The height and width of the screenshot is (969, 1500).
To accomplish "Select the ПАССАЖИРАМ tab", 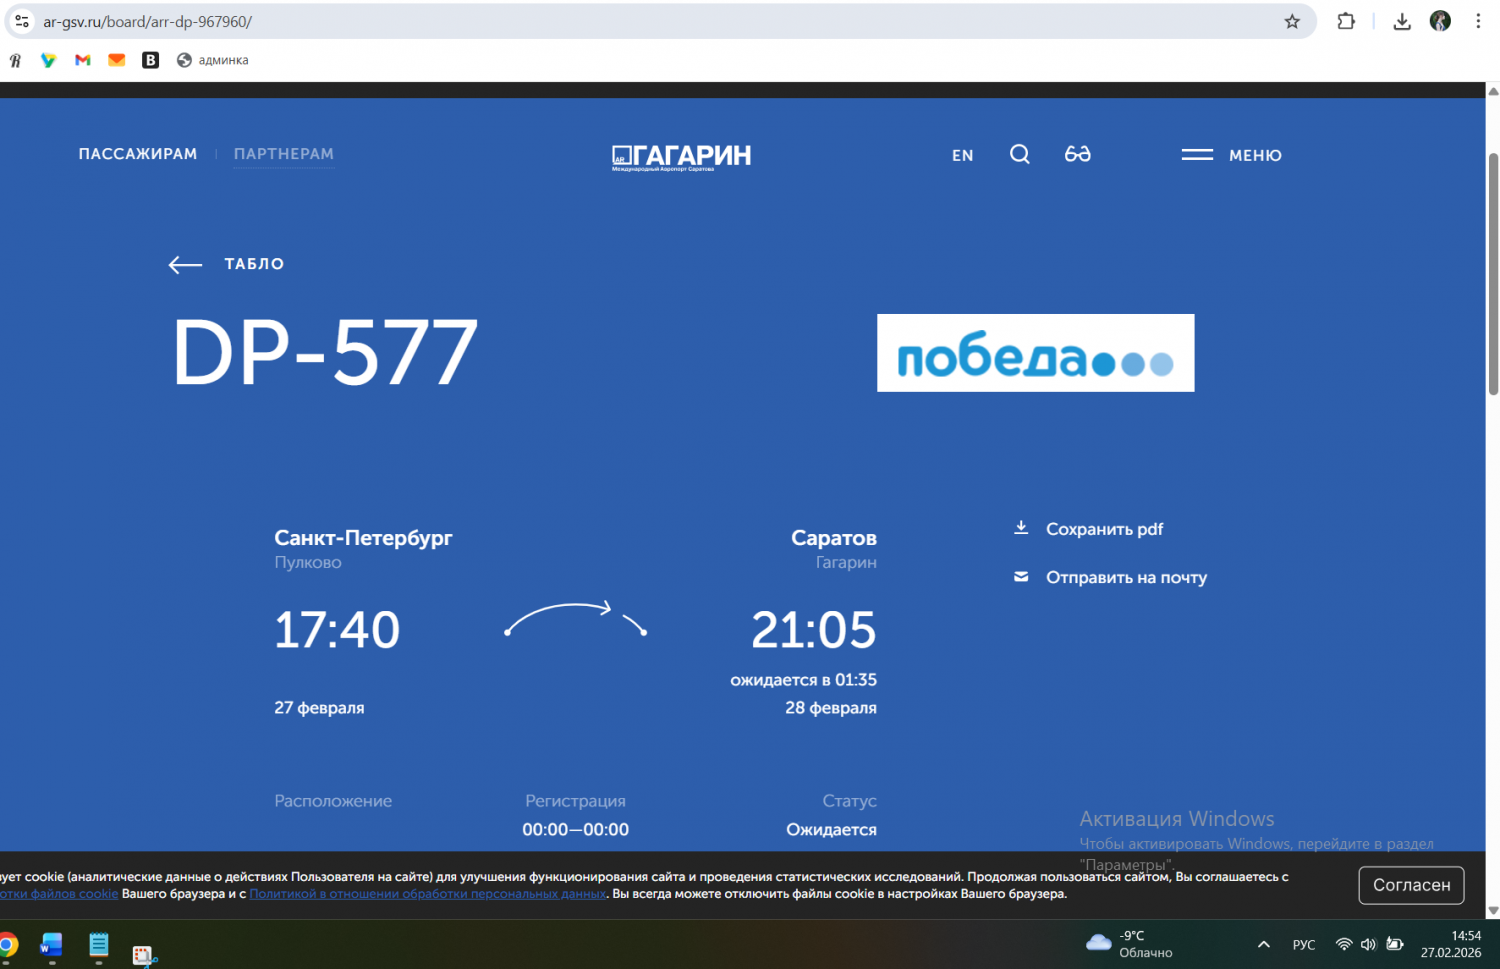I will click(138, 154).
